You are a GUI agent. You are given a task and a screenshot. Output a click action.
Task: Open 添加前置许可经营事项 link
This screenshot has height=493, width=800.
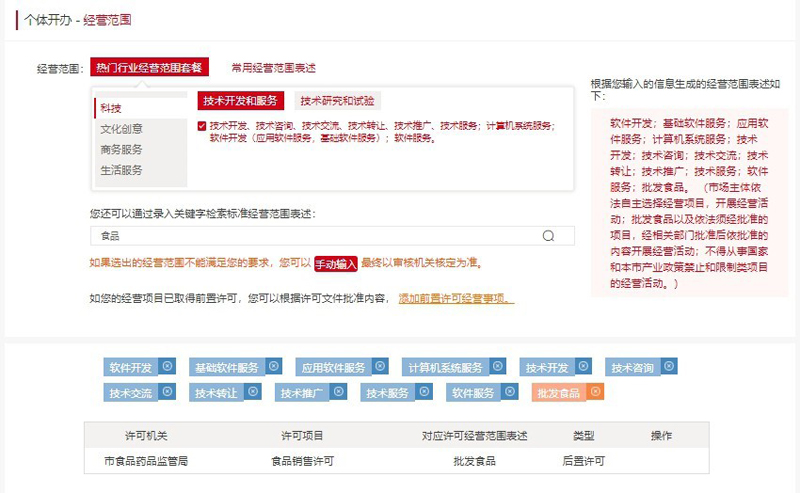tap(456, 298)
